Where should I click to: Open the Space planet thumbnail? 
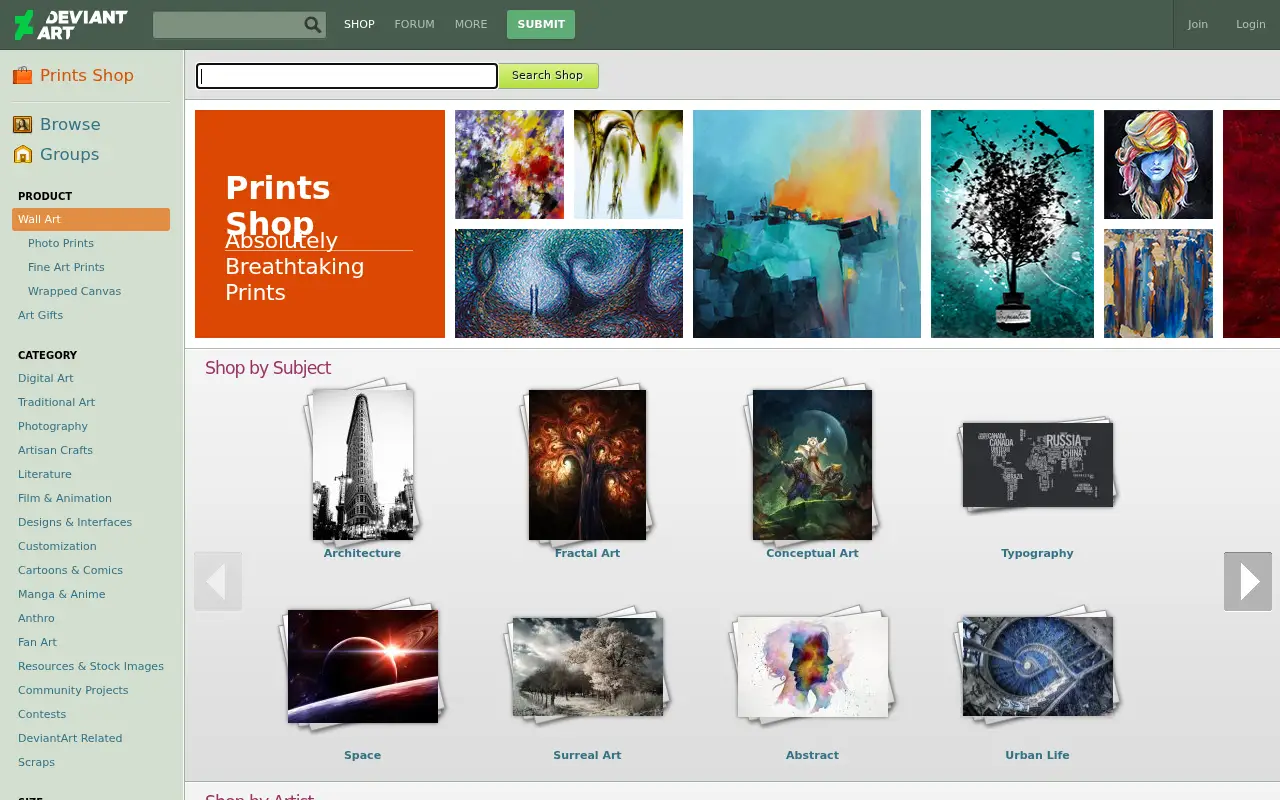[362, 666]
